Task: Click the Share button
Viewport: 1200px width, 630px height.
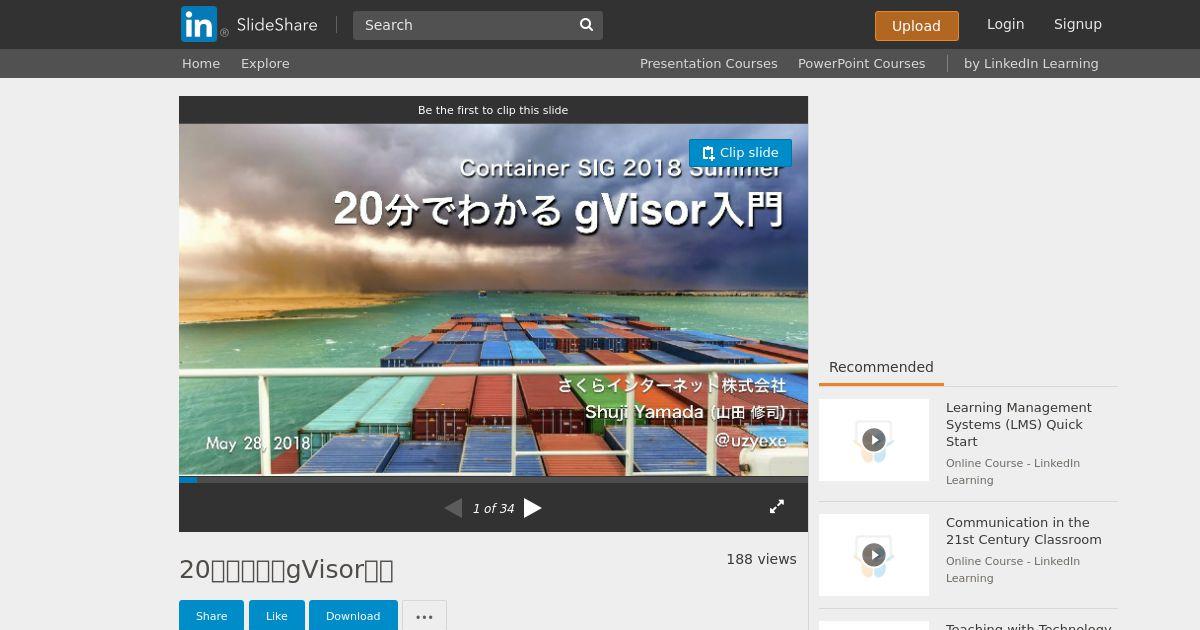Action: [x=211, y=616]
